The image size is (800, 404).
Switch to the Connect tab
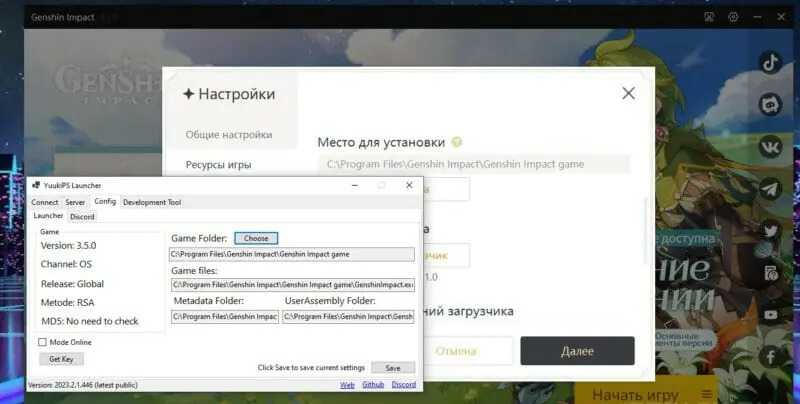45,203
